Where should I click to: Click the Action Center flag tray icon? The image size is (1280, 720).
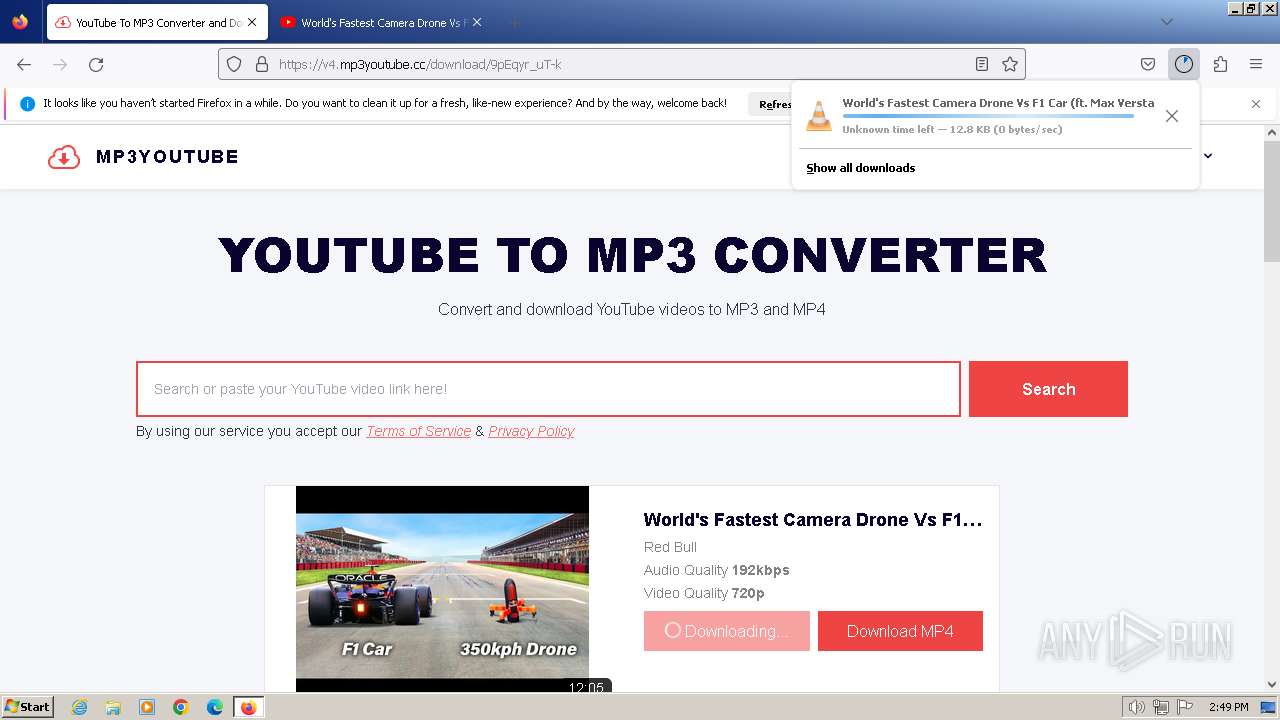(1185, 707)
